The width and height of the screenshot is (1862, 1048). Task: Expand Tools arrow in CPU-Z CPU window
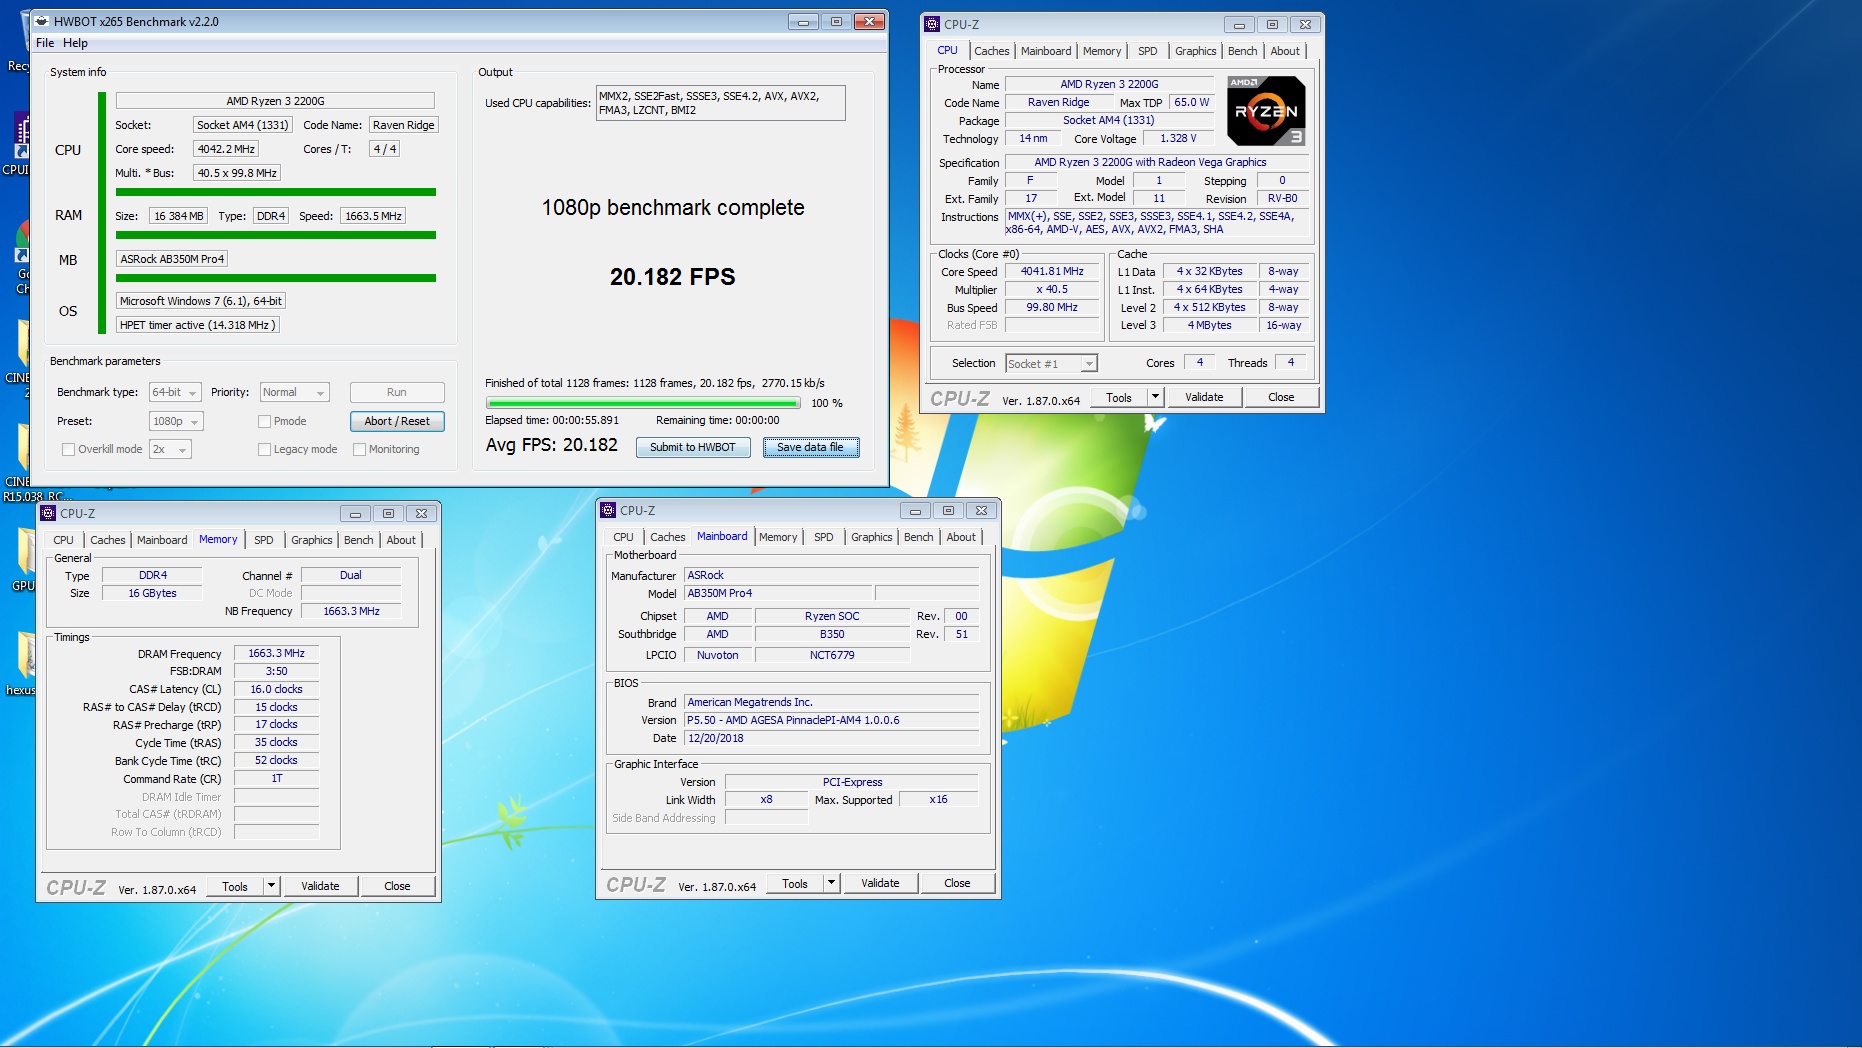point(1155,397)
